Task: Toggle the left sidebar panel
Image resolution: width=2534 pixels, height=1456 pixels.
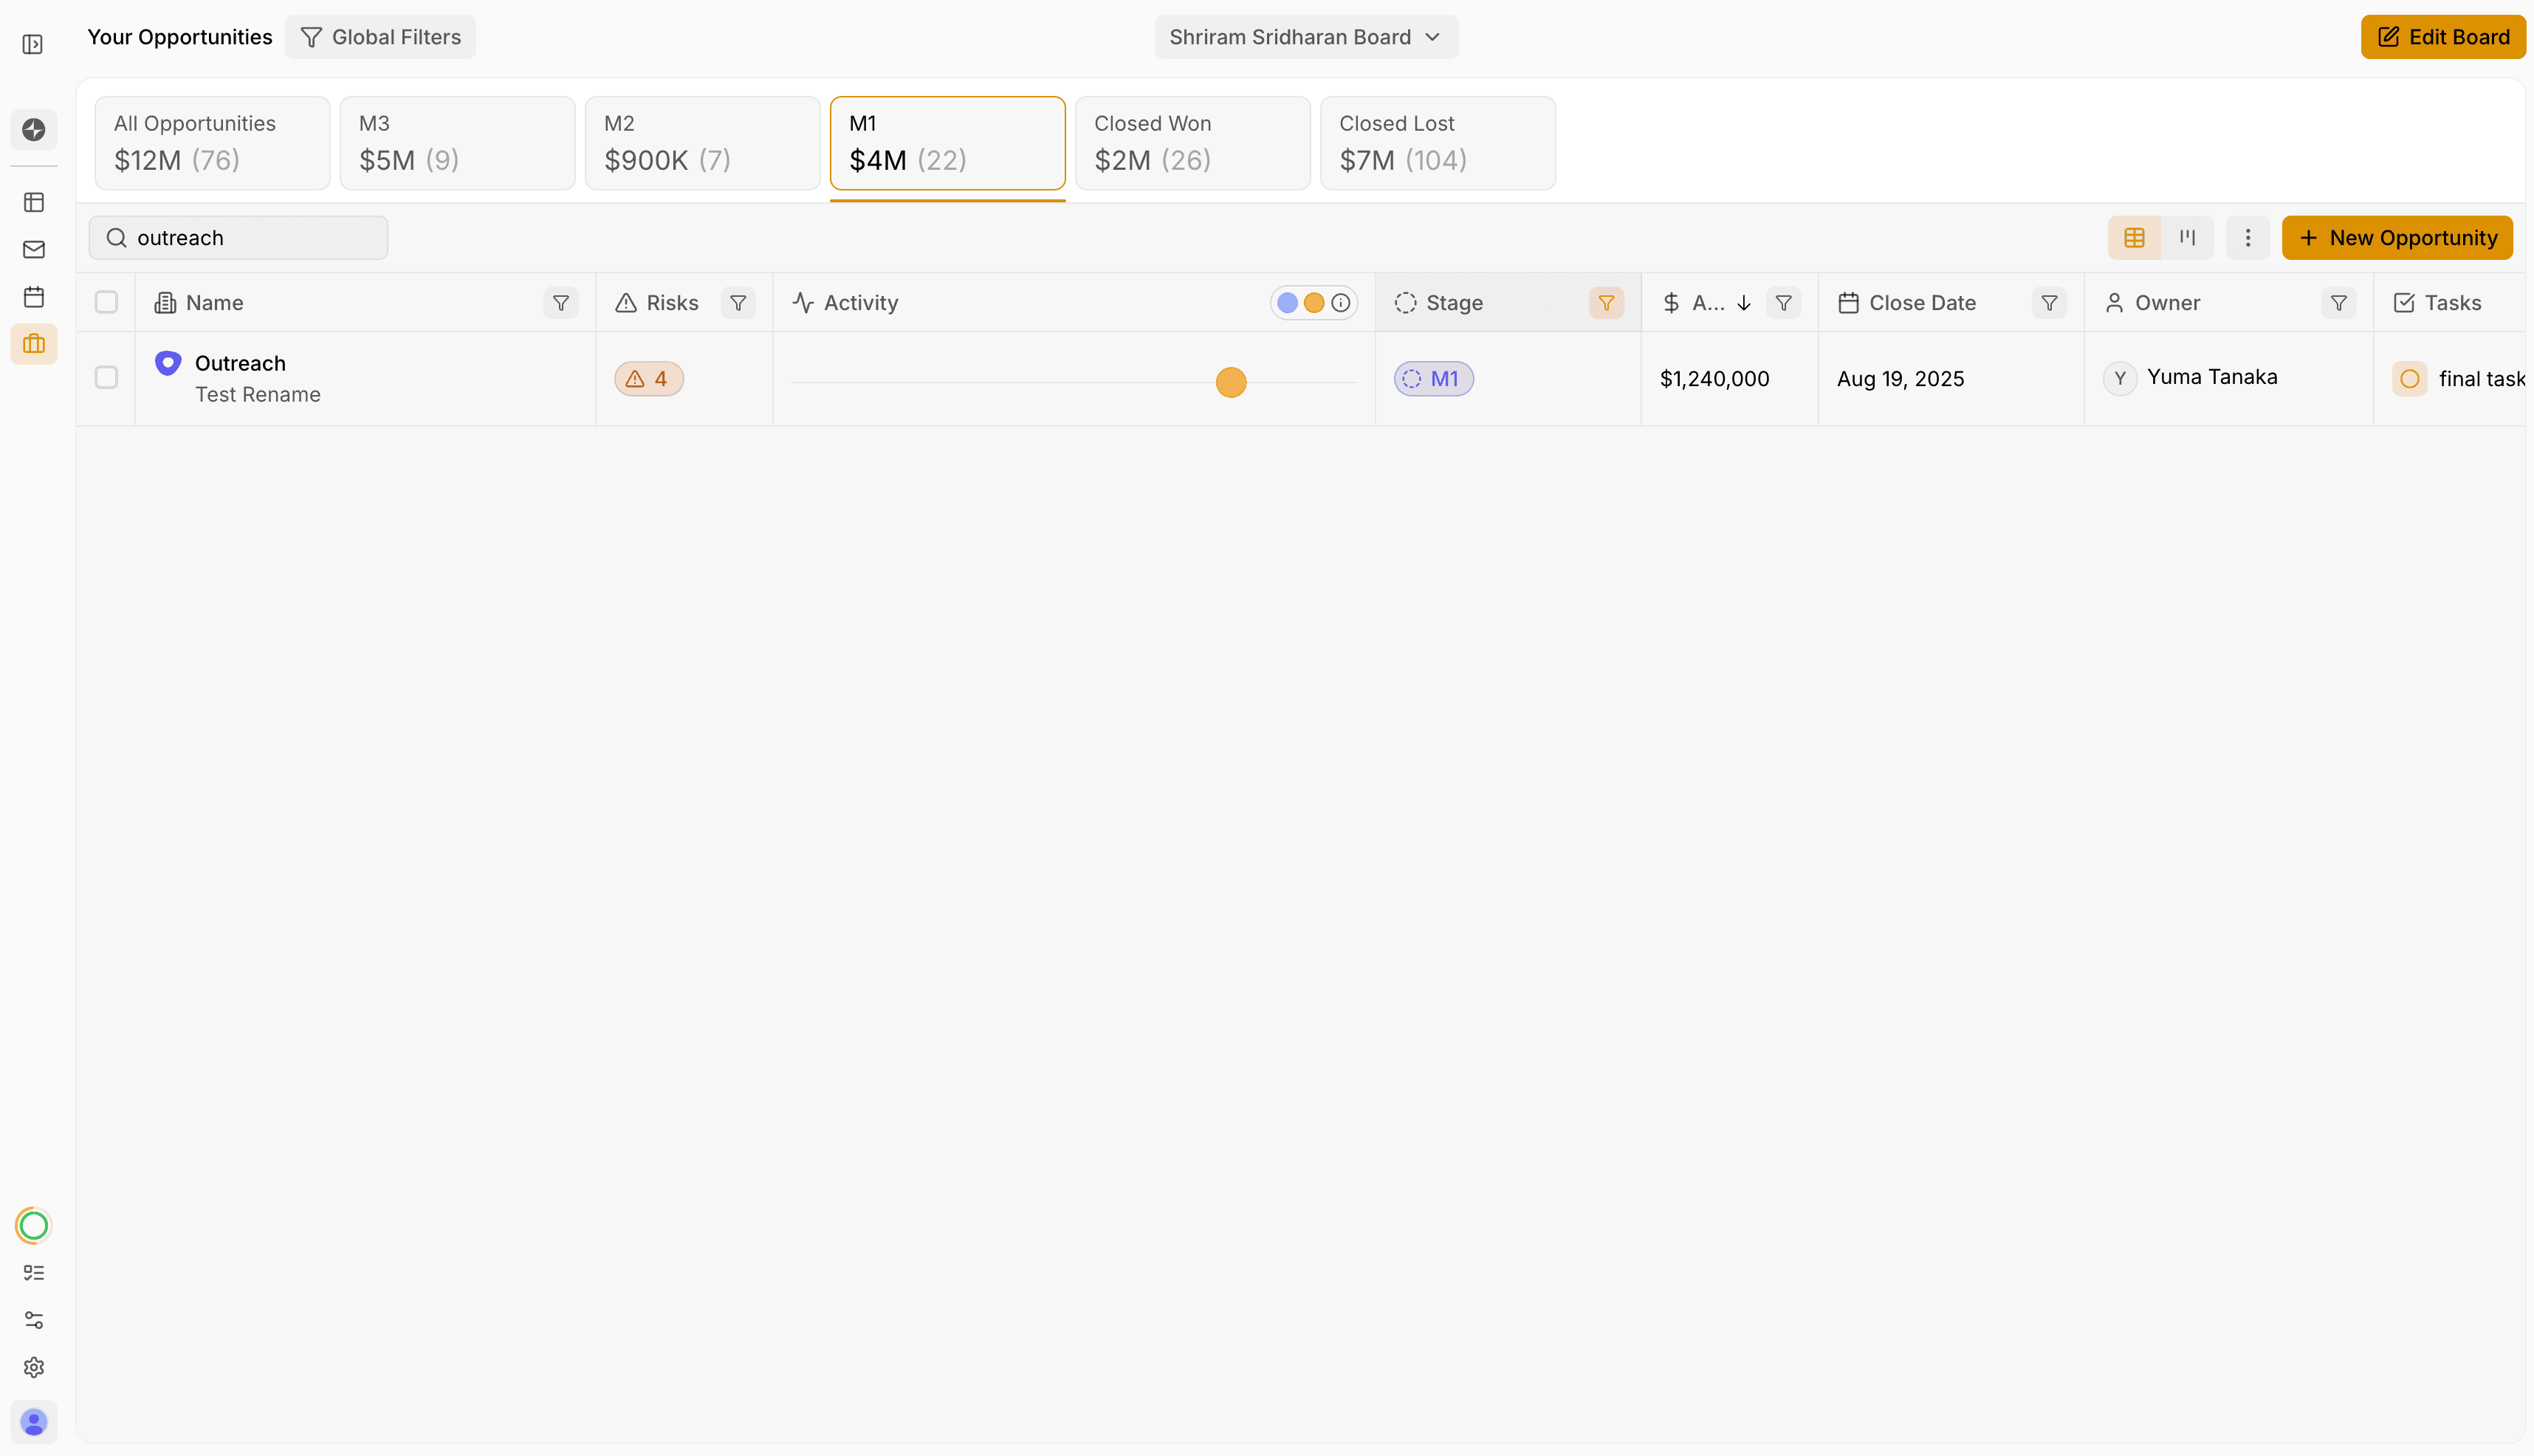Action: pos(33,44)
